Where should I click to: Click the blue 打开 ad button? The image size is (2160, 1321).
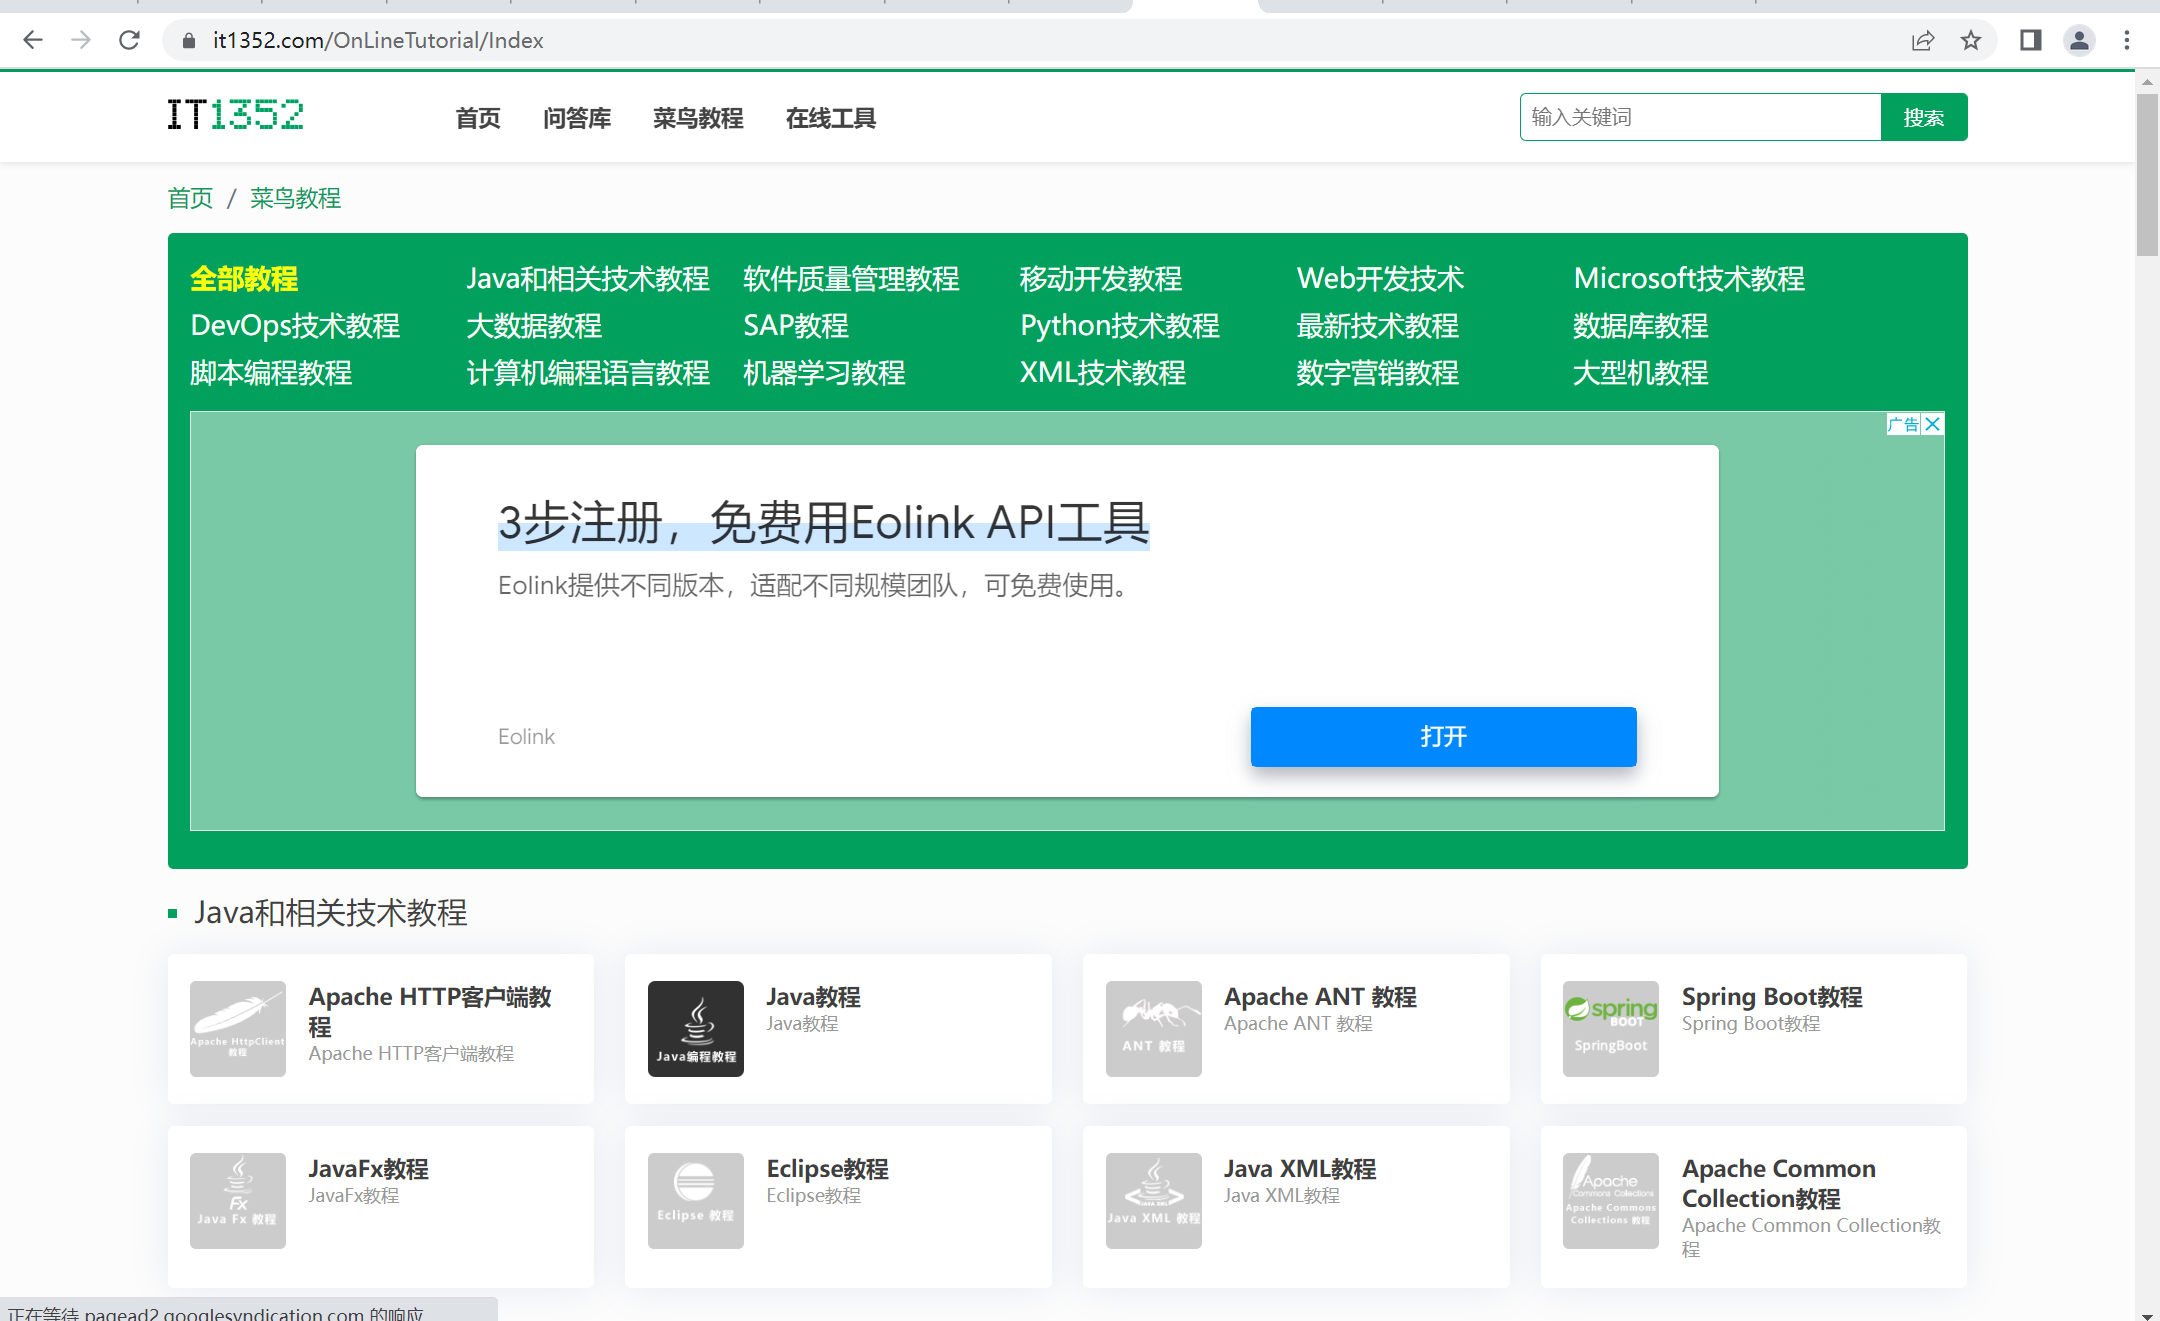(x=1443, y=737)
